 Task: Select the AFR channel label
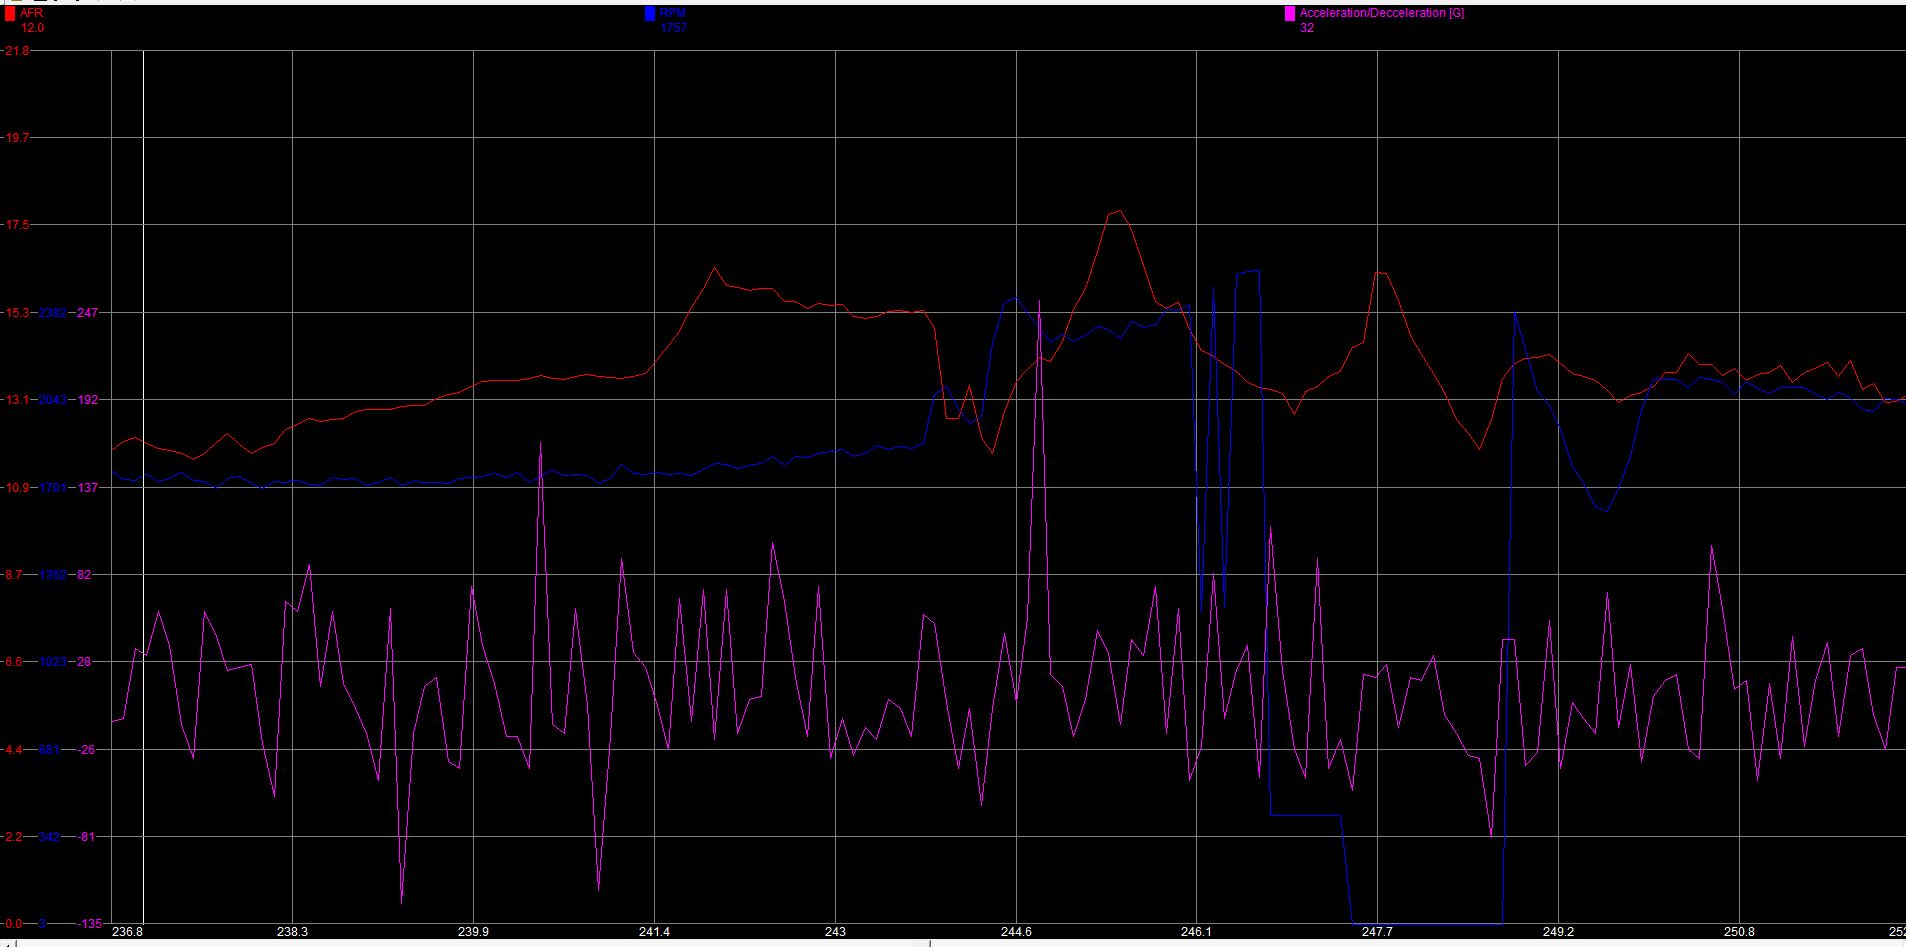tap(31, 13)
